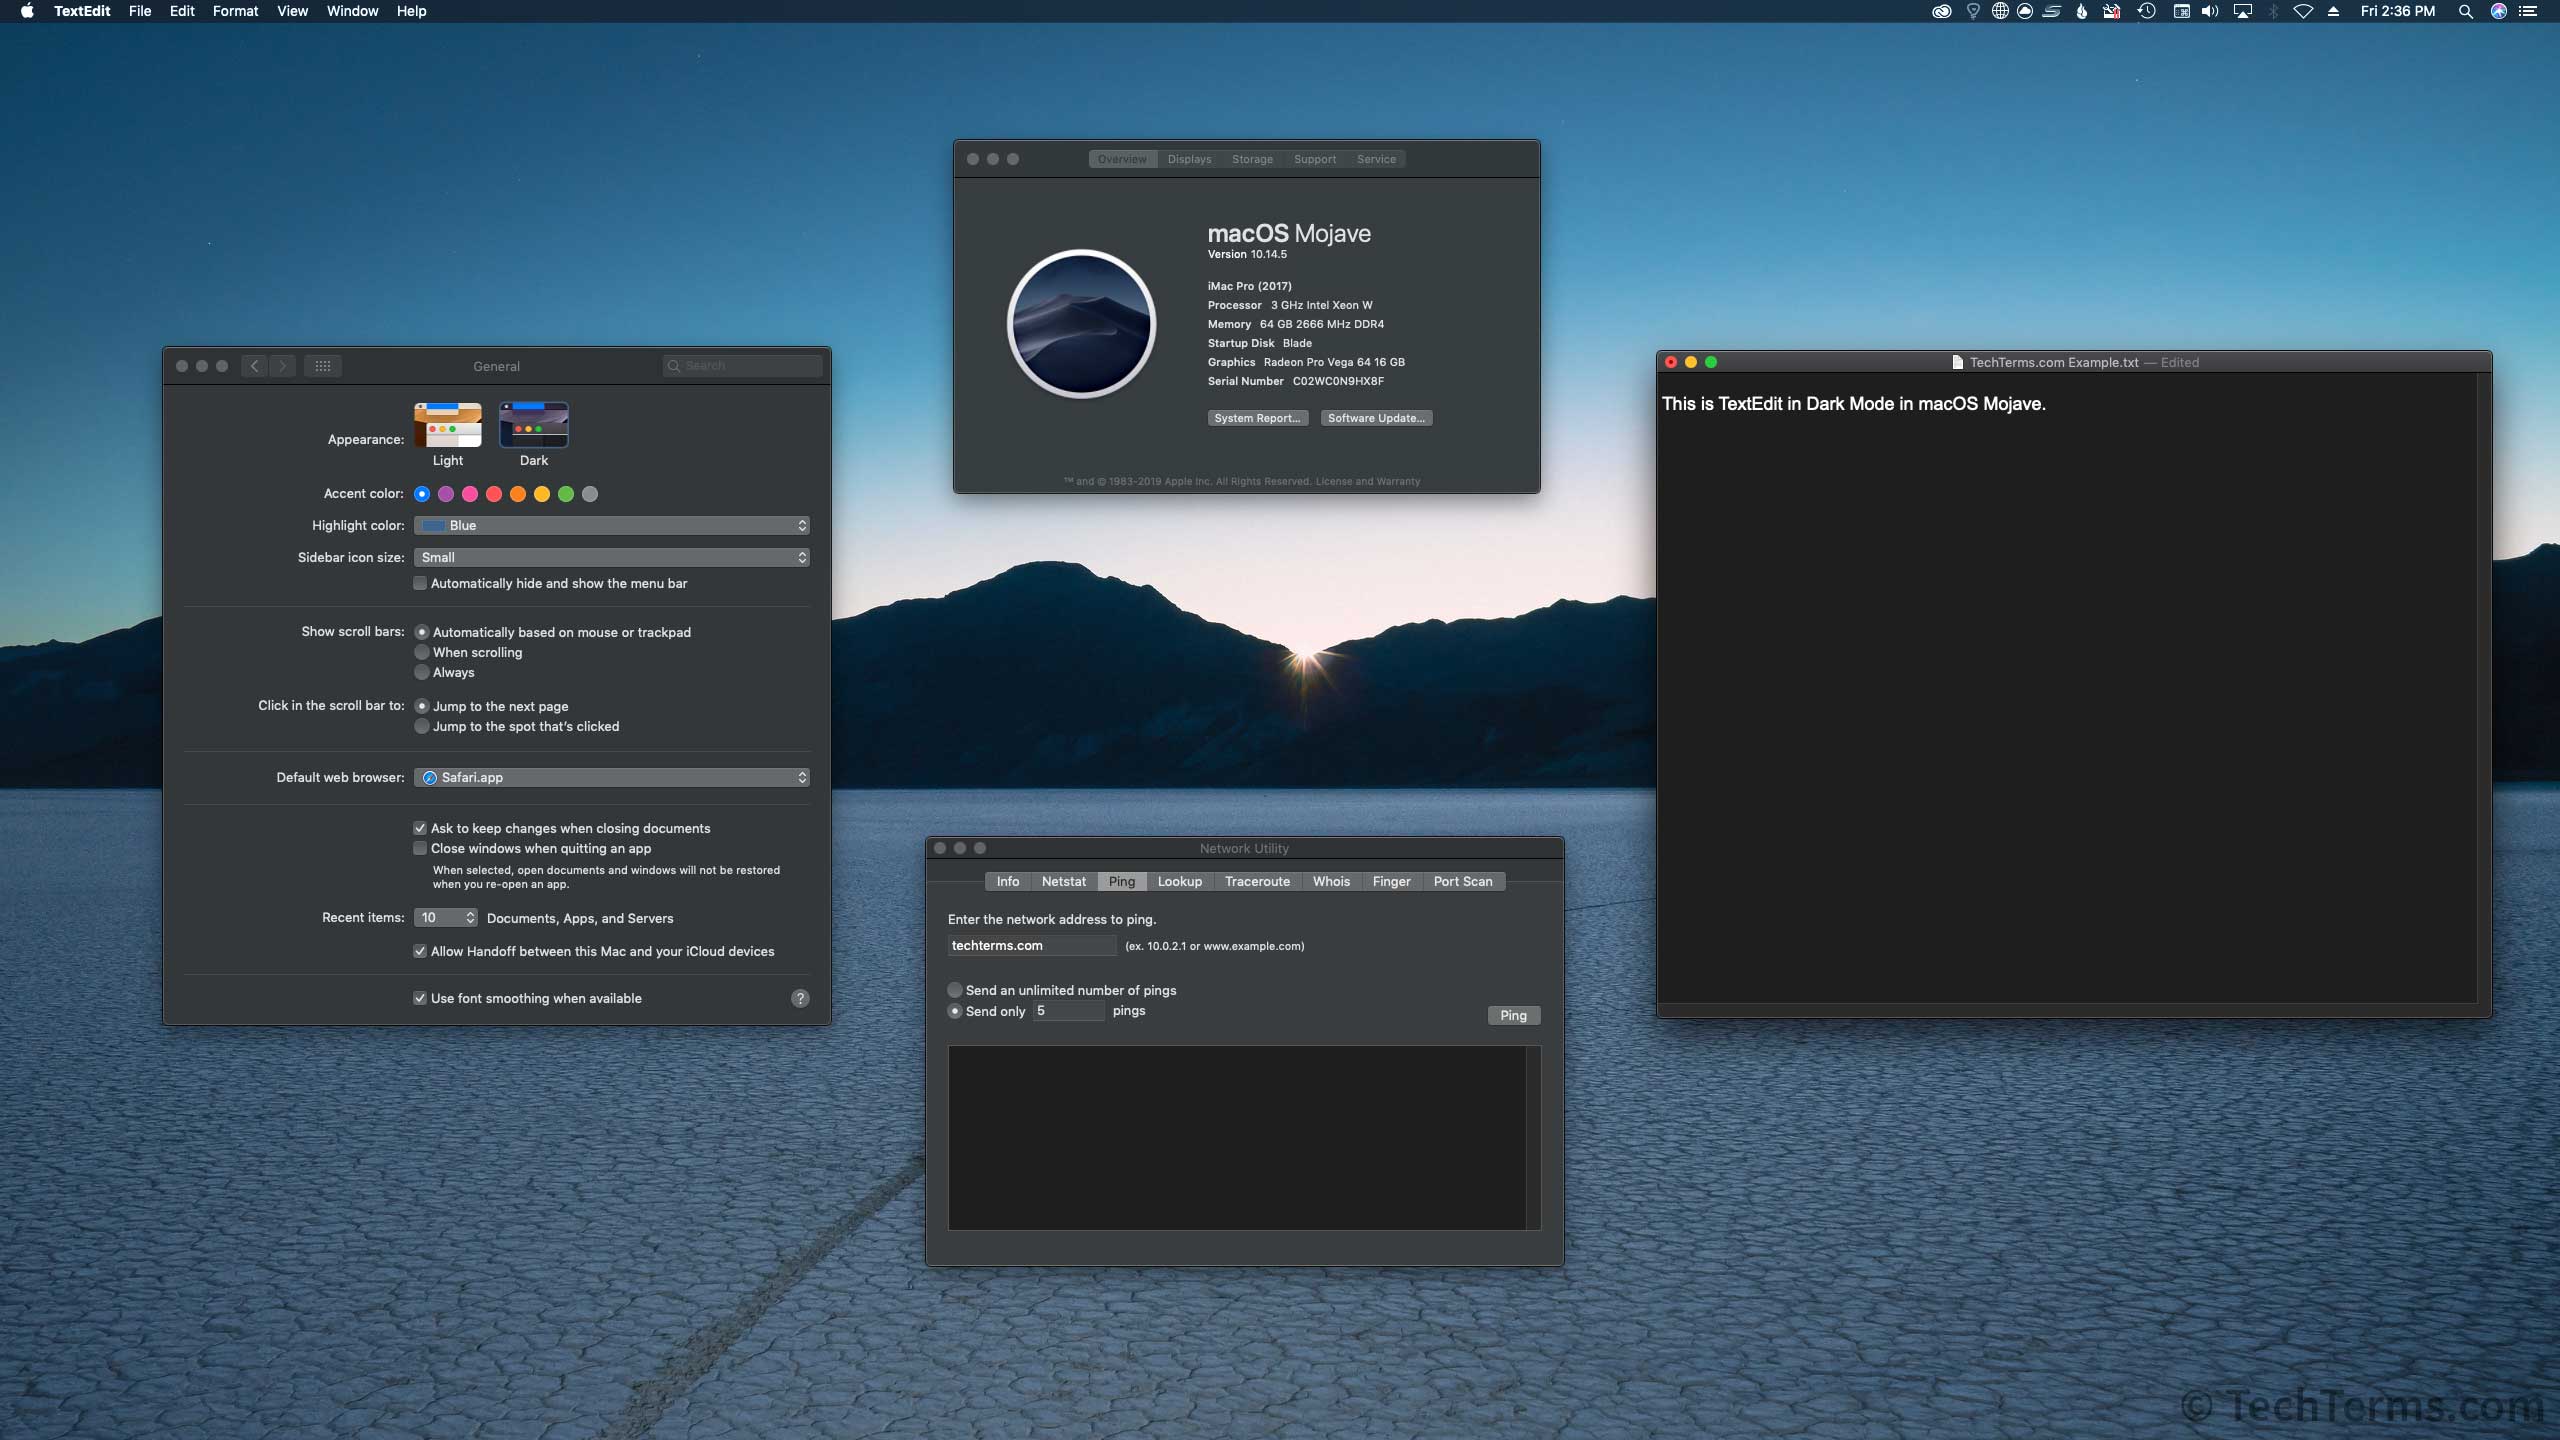Open the Format menu in TextEdit

(235, 11)
